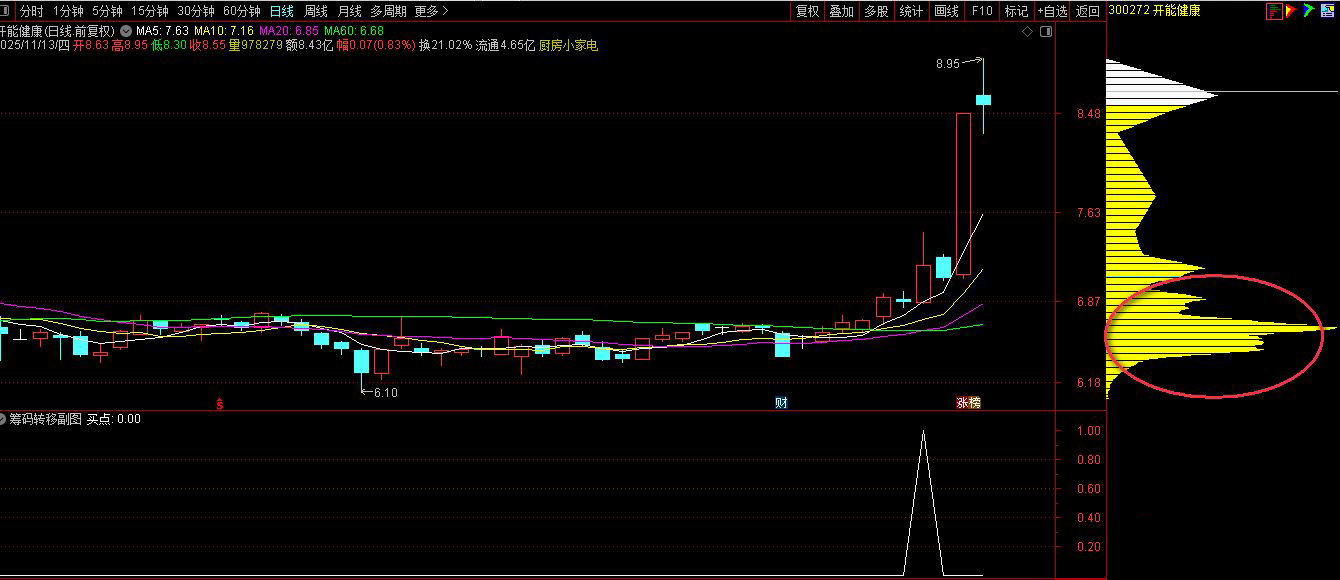Switch to the 15分钟 period tab

tap(150, 11)
